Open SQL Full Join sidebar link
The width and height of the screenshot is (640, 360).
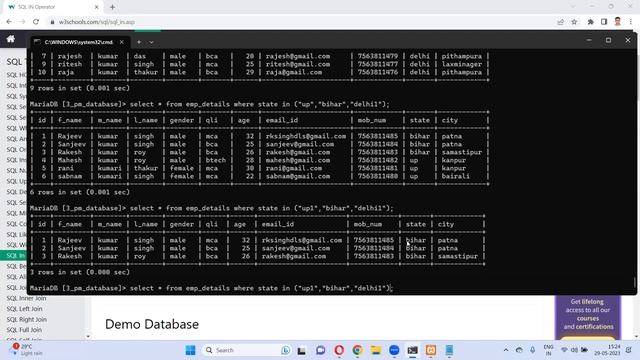click(24, 330)
